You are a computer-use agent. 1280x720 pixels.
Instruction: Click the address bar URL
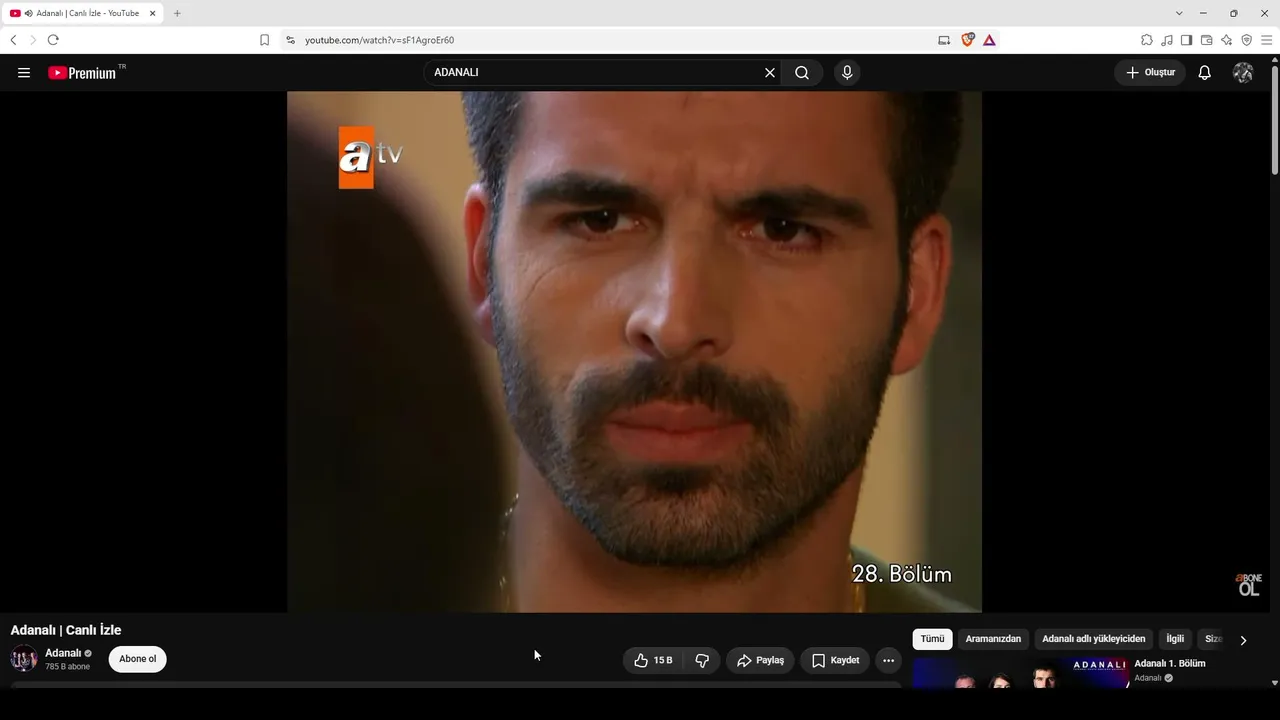pos(380,40)
